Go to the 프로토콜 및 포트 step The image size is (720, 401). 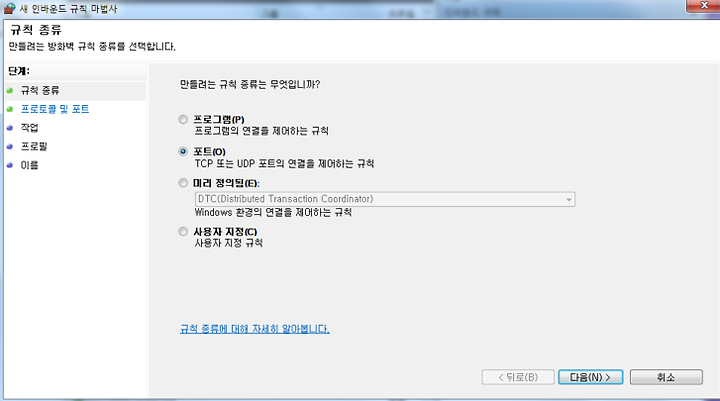[x=55, y=109]
